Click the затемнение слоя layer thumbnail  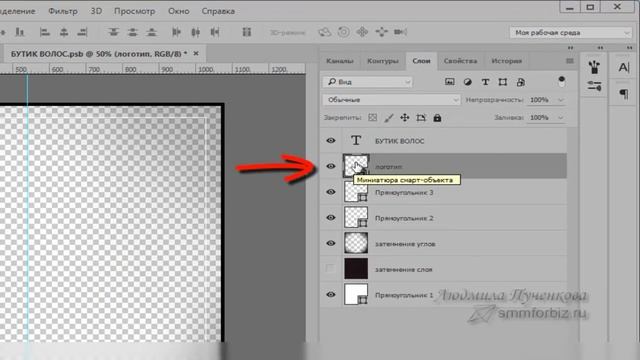coord(356,269)
